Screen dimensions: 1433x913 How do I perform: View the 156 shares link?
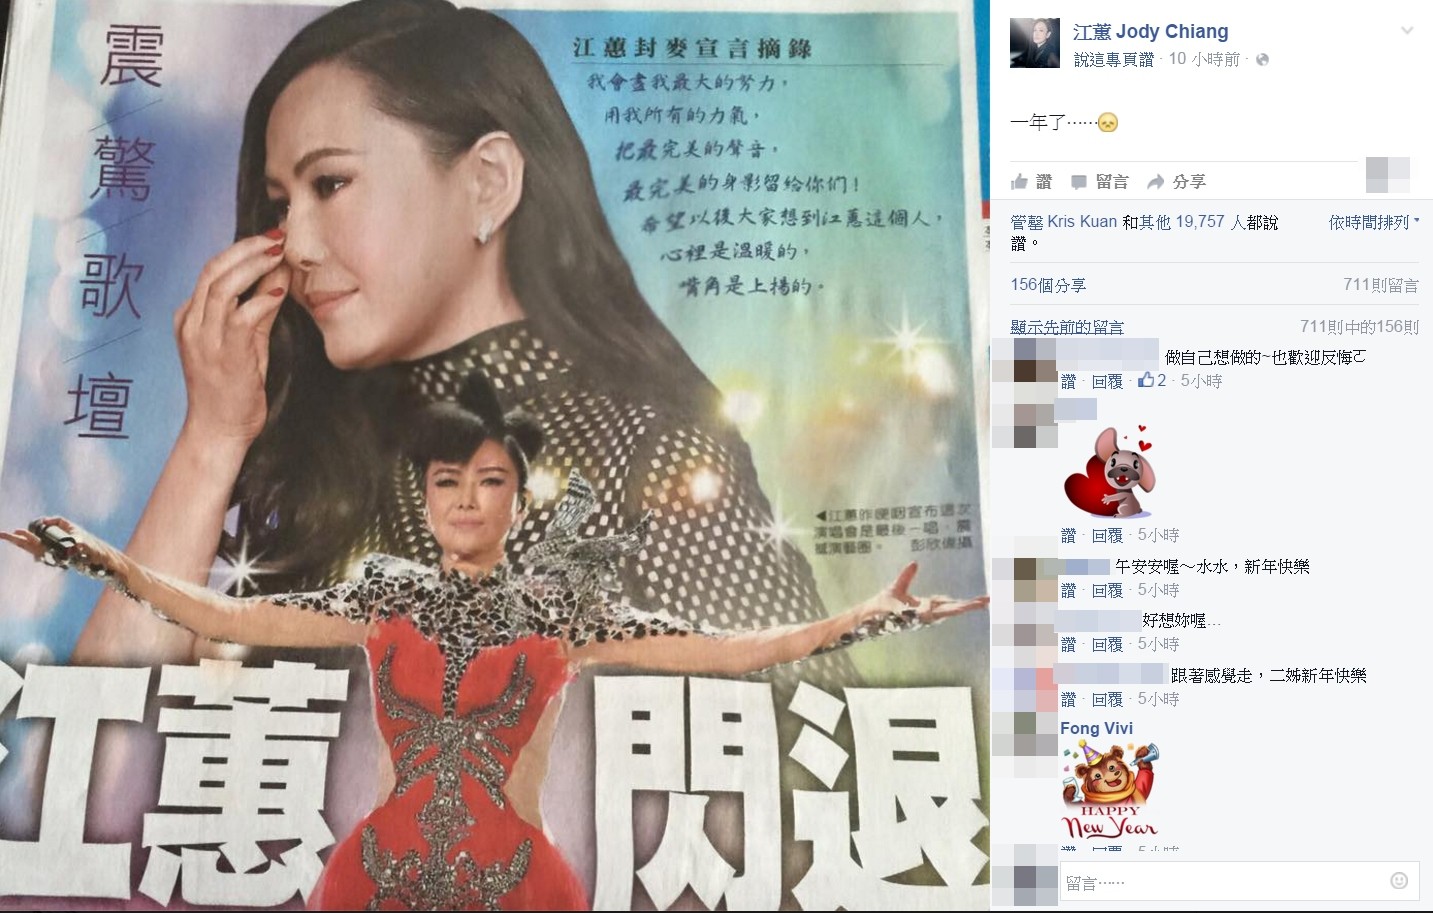1048,285
